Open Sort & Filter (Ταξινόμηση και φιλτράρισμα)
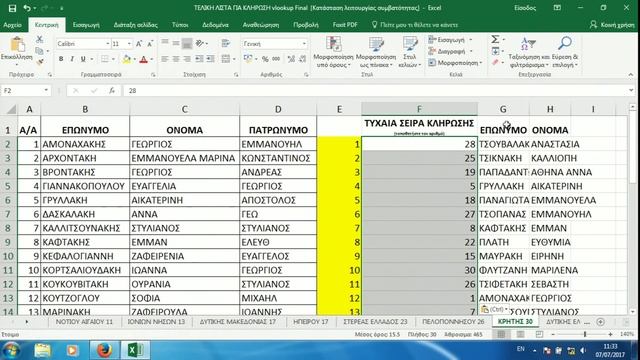 (529, 52)
